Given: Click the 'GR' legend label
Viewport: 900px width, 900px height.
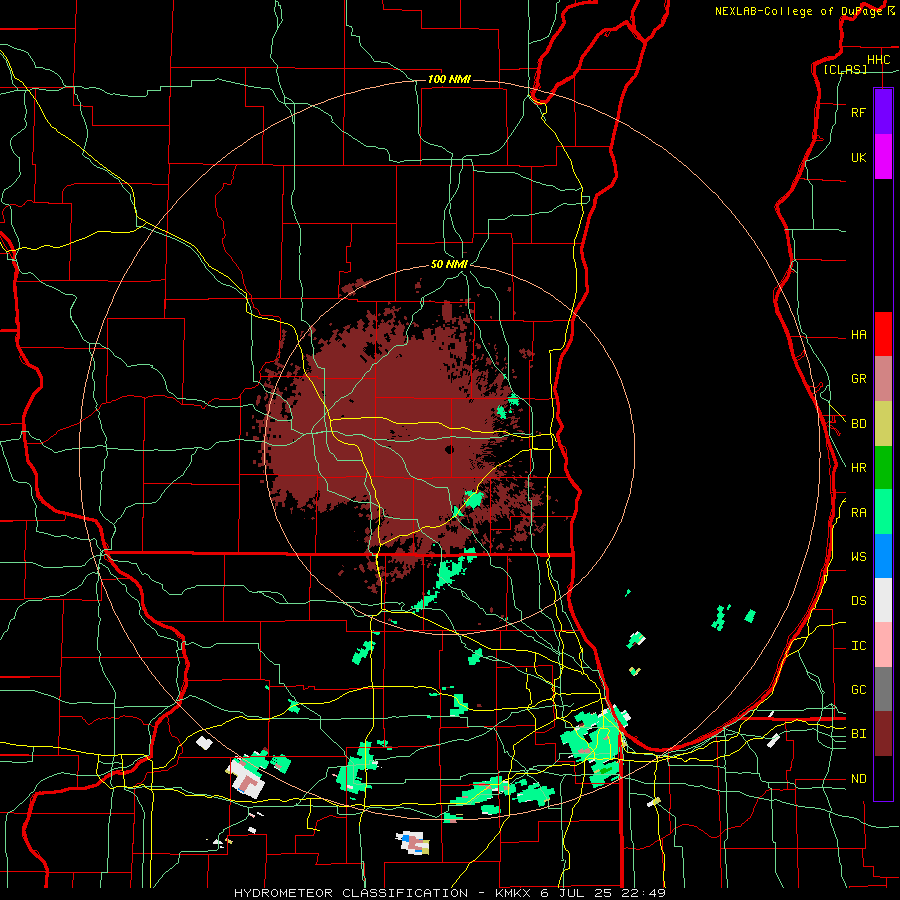Looking at the screenshot, I should tap(858, 379).
